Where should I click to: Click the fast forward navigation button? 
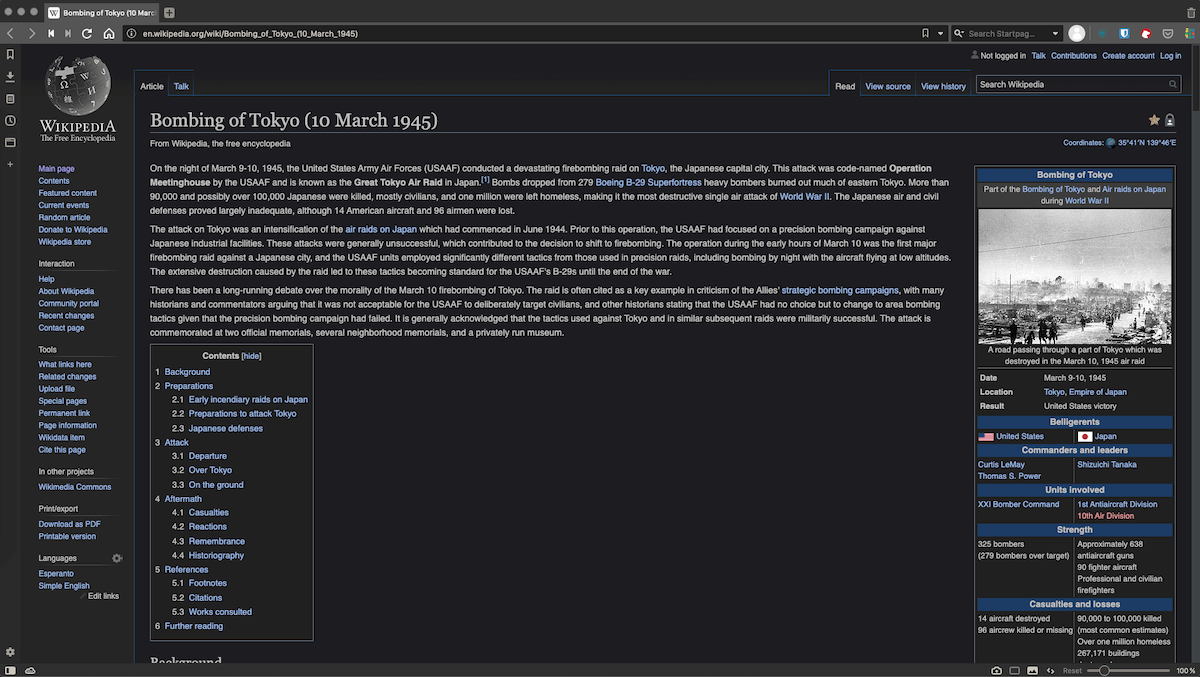(68, 33)
